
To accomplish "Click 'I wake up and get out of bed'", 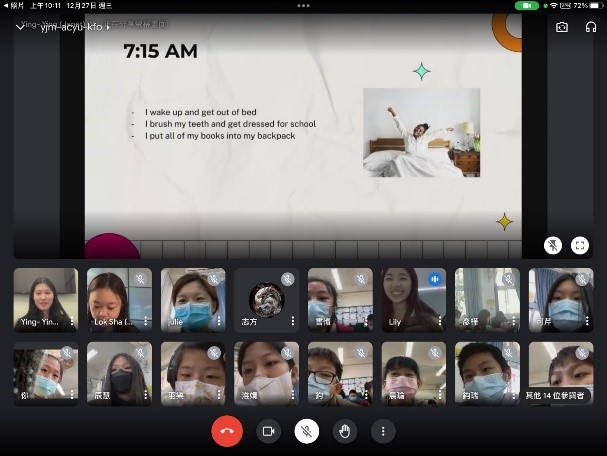I will click(201, 112).
